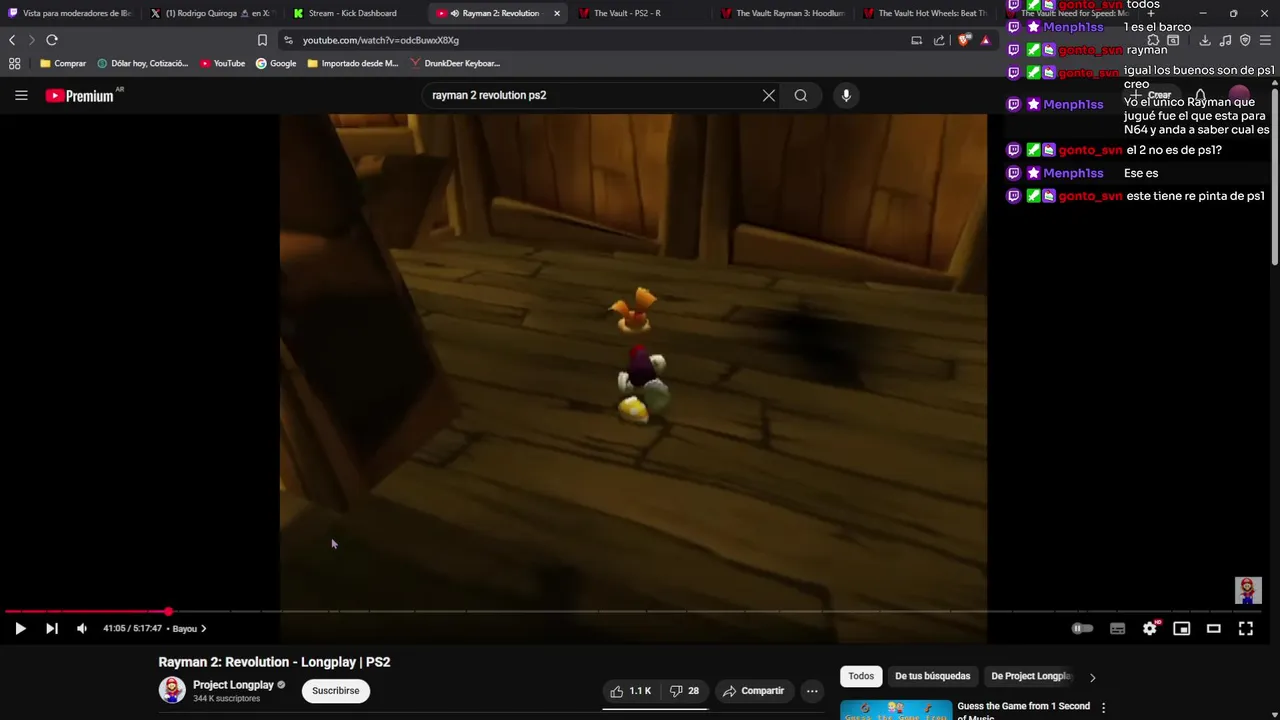Like the video with 1.1 K likes

[630, 691]
